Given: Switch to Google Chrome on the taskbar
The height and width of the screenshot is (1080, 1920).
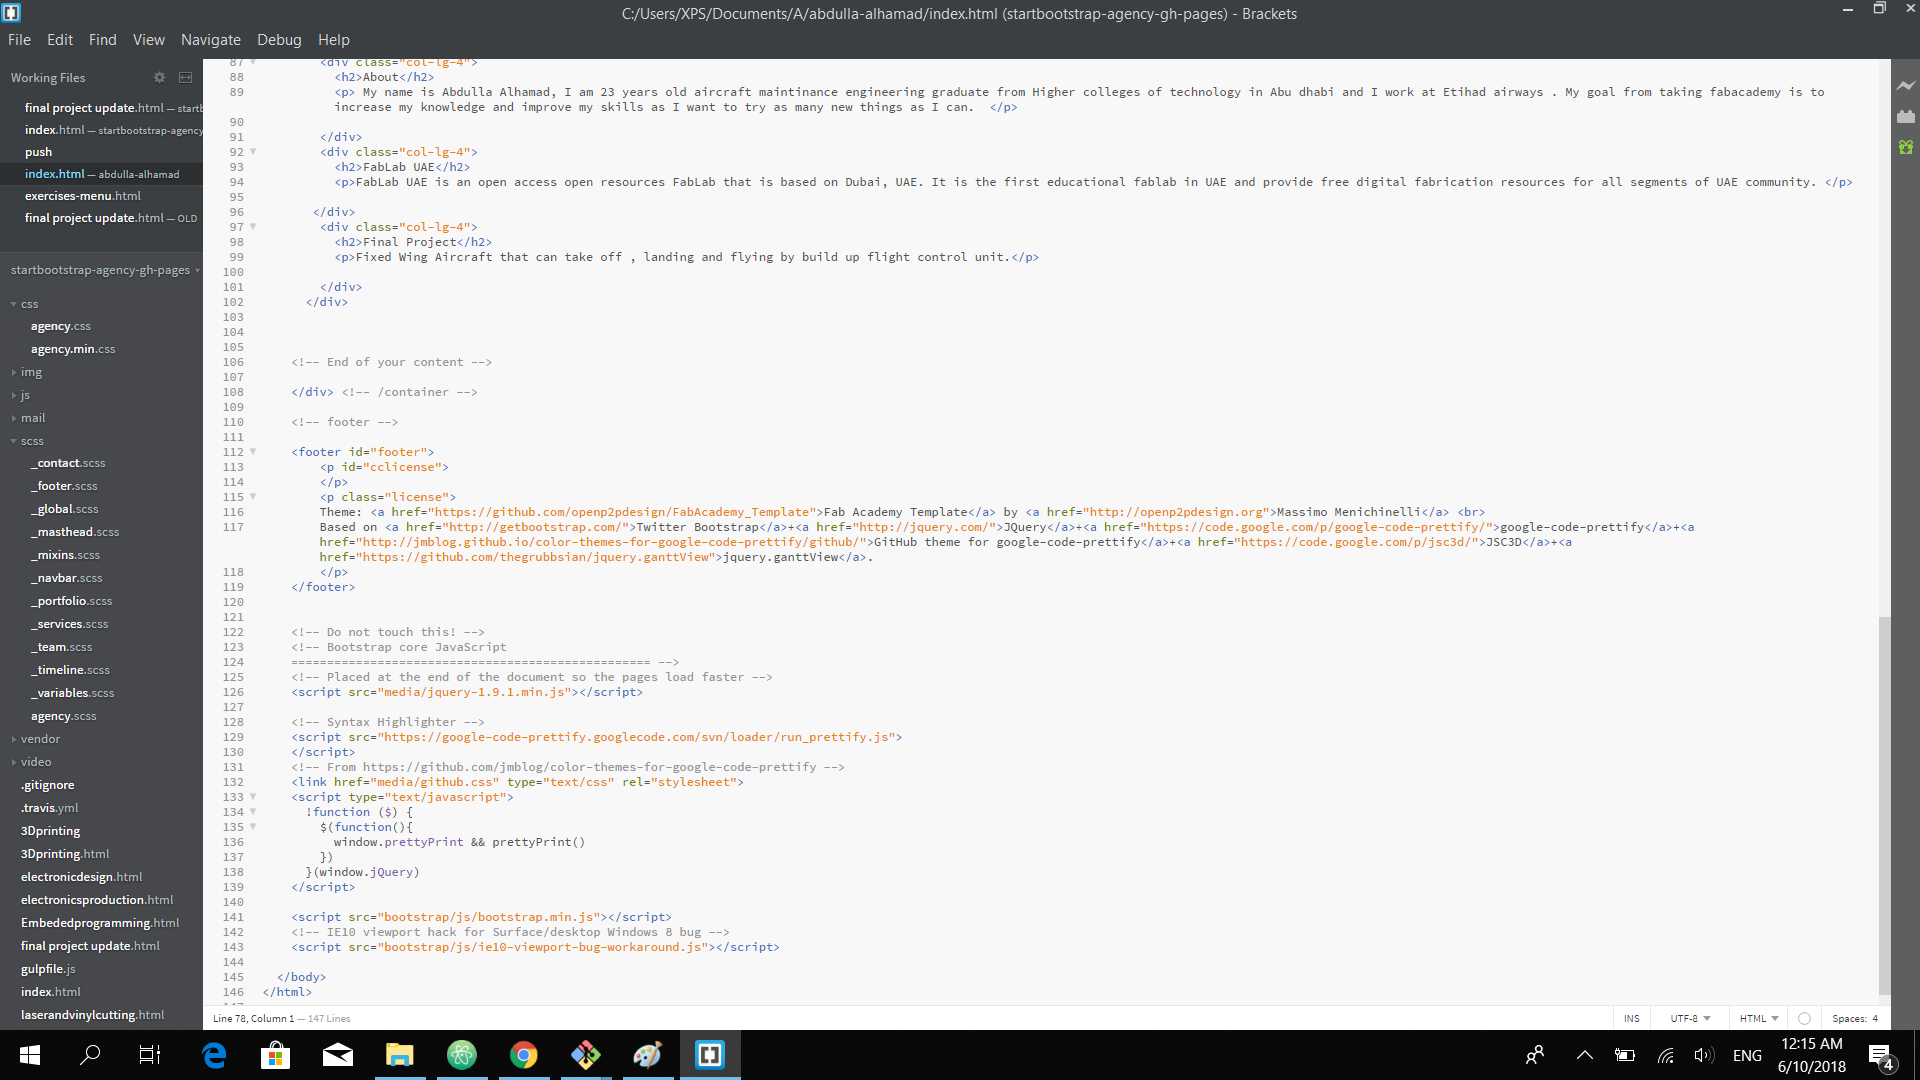Looking at the screenshot, I should click(x=524, y=1055).
